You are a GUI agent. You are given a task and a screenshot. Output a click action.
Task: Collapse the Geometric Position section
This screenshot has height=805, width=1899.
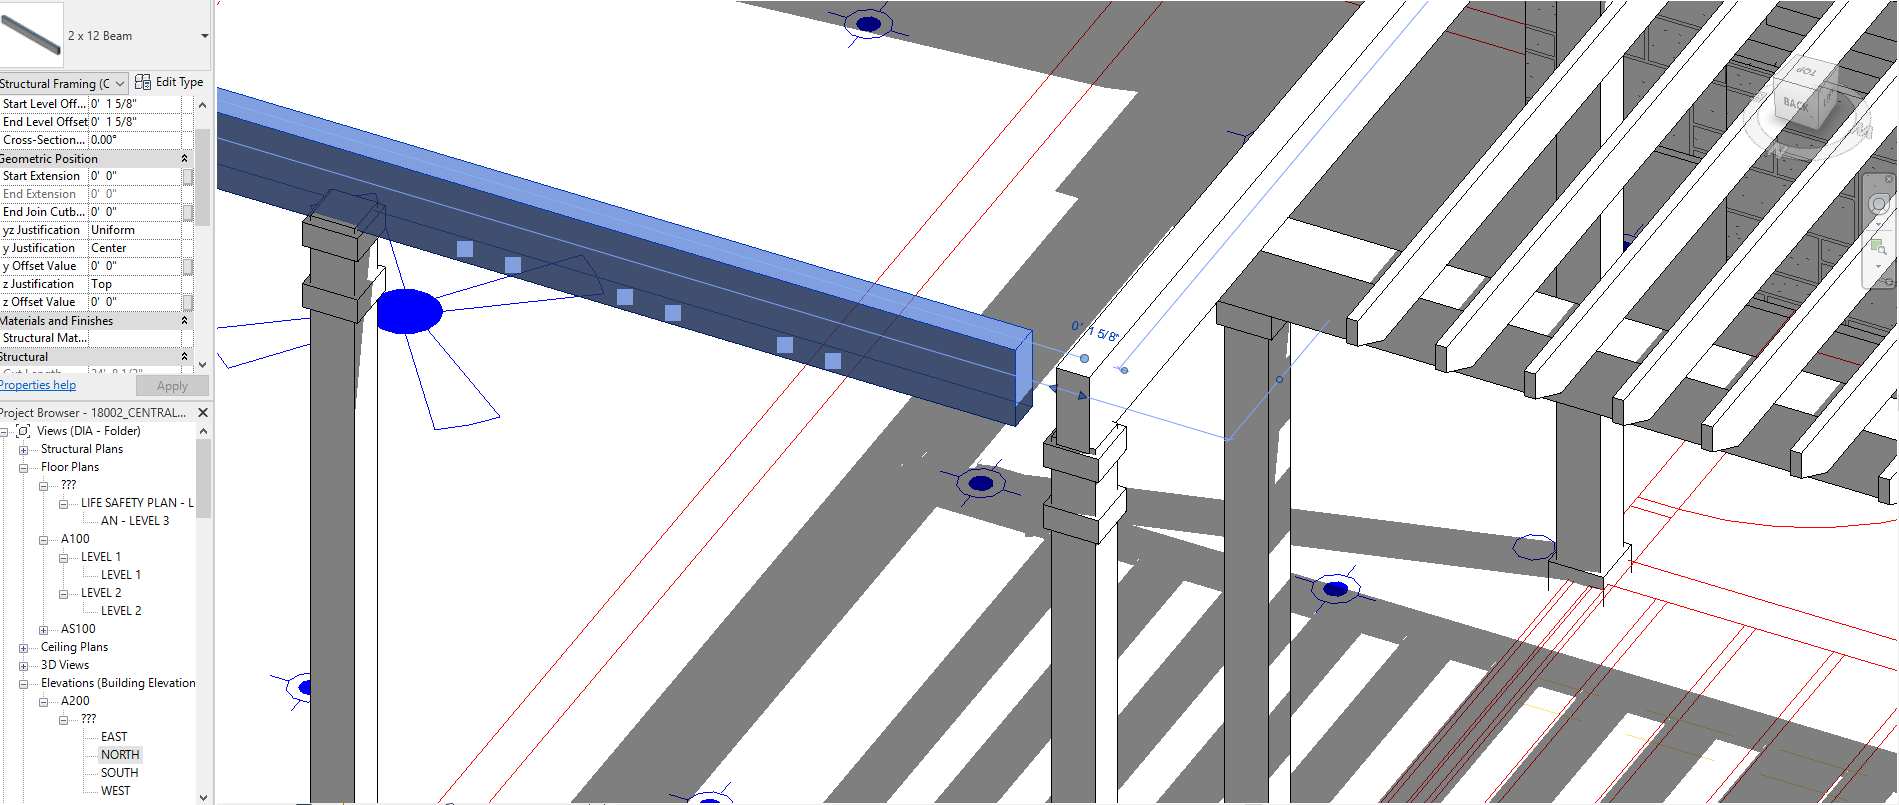184,159
